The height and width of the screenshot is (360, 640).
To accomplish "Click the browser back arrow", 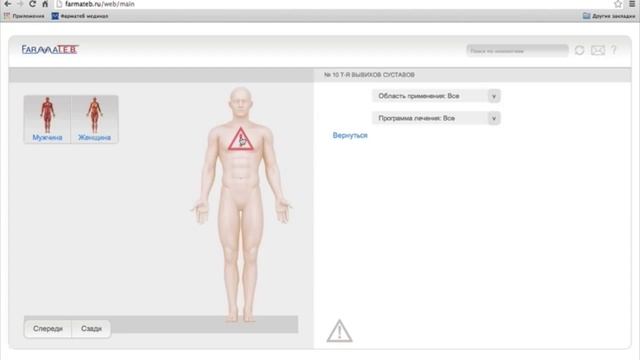I will (8, 4).
